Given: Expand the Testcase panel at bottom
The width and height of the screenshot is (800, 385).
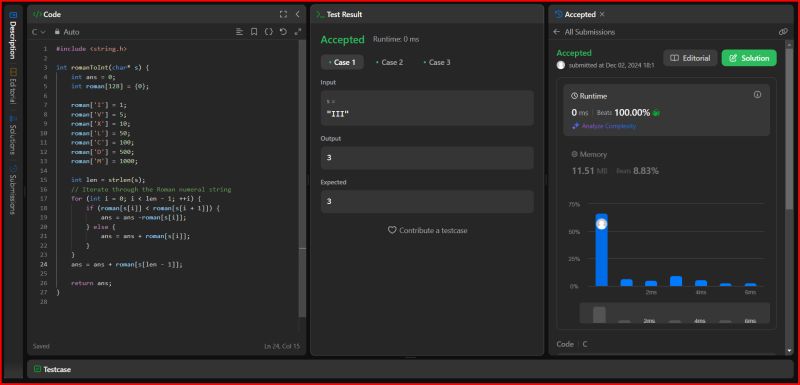Looking at the screenshot, I should pos(52,369).
